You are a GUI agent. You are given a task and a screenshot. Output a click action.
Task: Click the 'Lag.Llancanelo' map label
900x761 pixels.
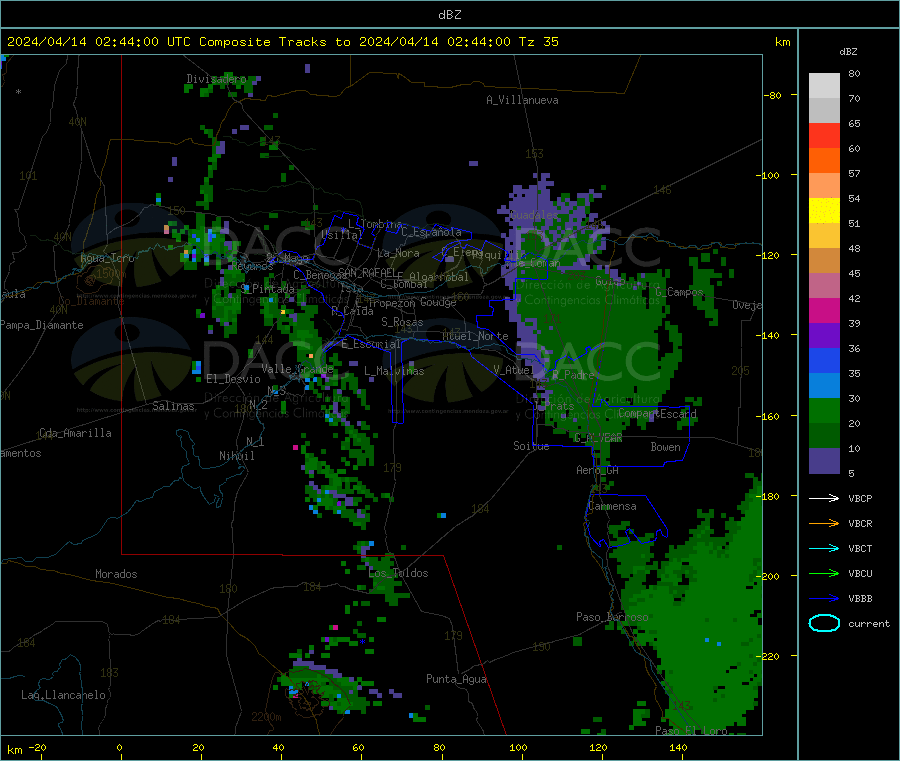[x=64, y=695]
